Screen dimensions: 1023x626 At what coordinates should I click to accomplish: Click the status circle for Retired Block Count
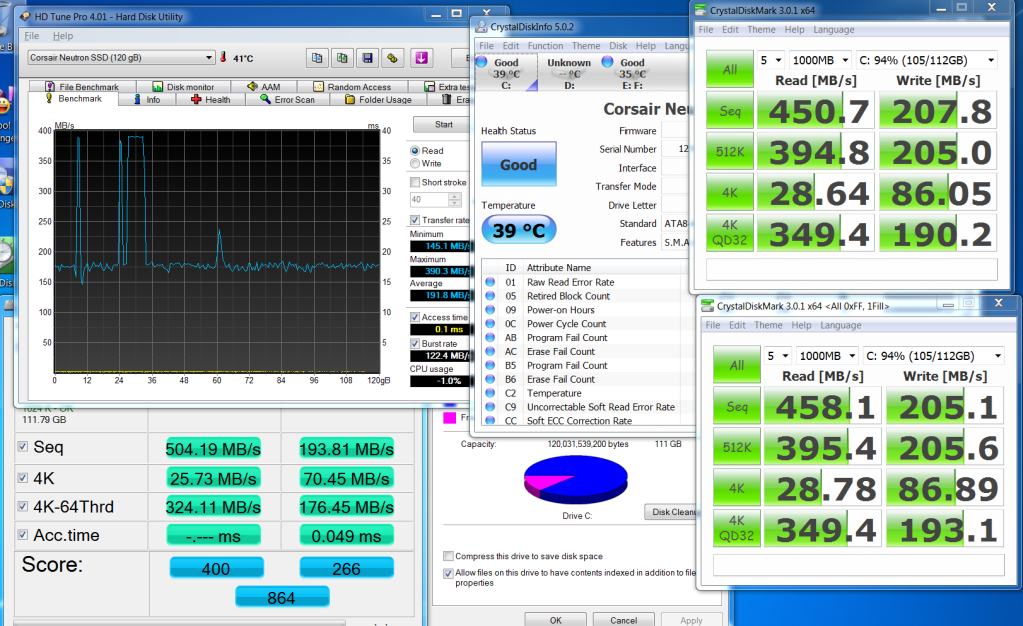(490, 296)
